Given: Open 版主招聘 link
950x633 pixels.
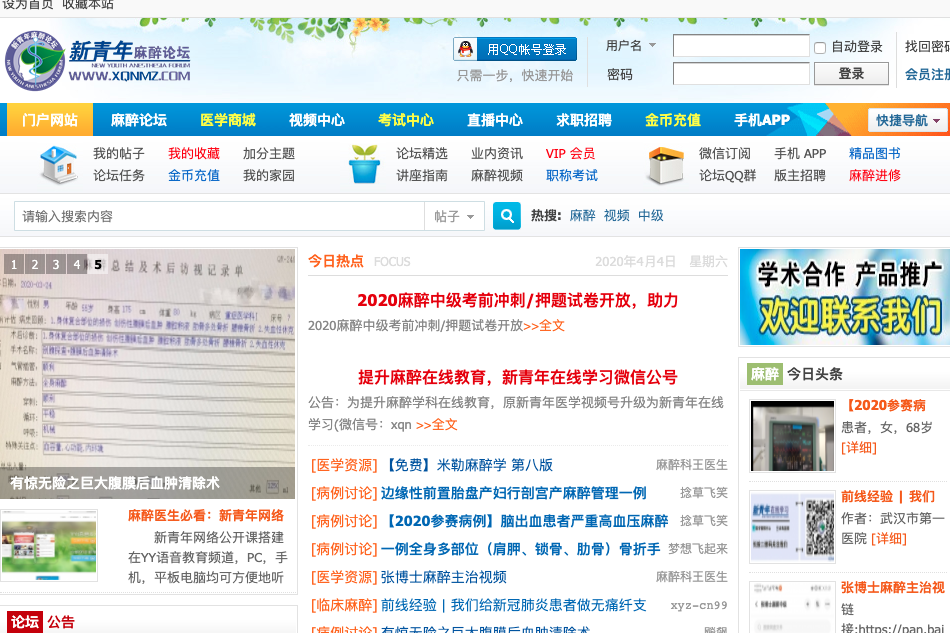Looking at the screenshot, I should [800, 176].
